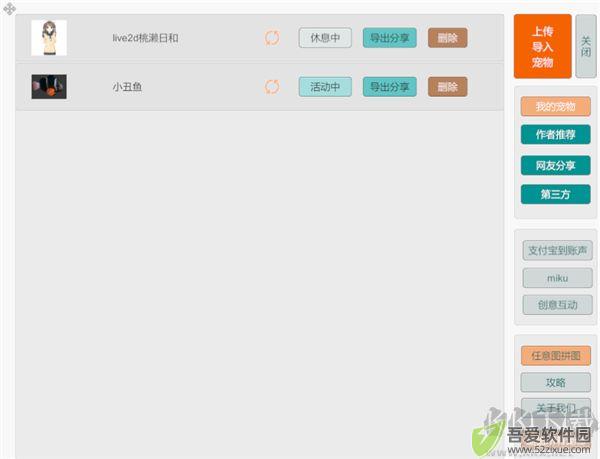The image size is (600, 459).
Task: Refresh the live2d桃濑日和 pet
Action: tap(272, 38)
